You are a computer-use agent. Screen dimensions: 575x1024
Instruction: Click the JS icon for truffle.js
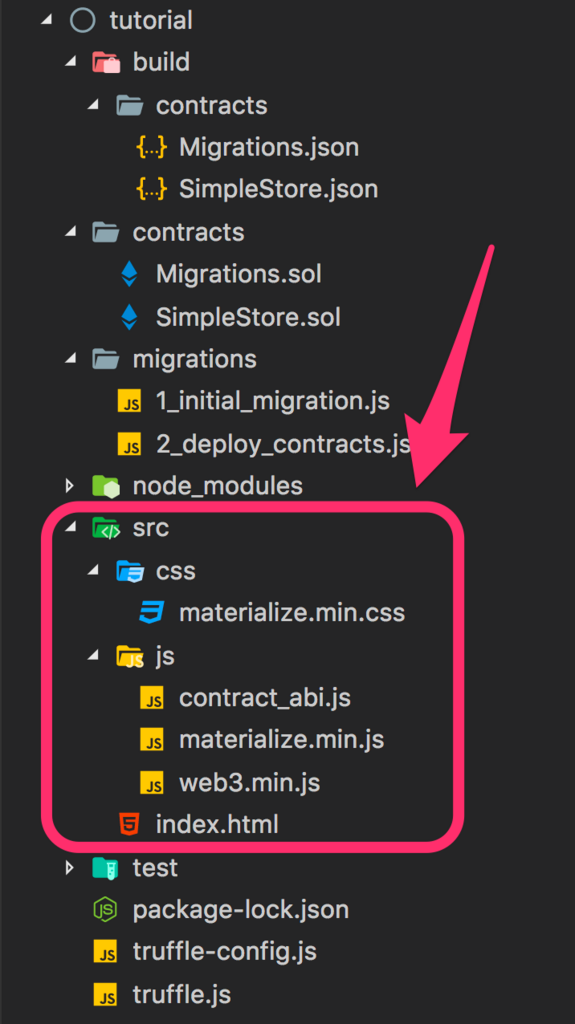pos(106,995)
